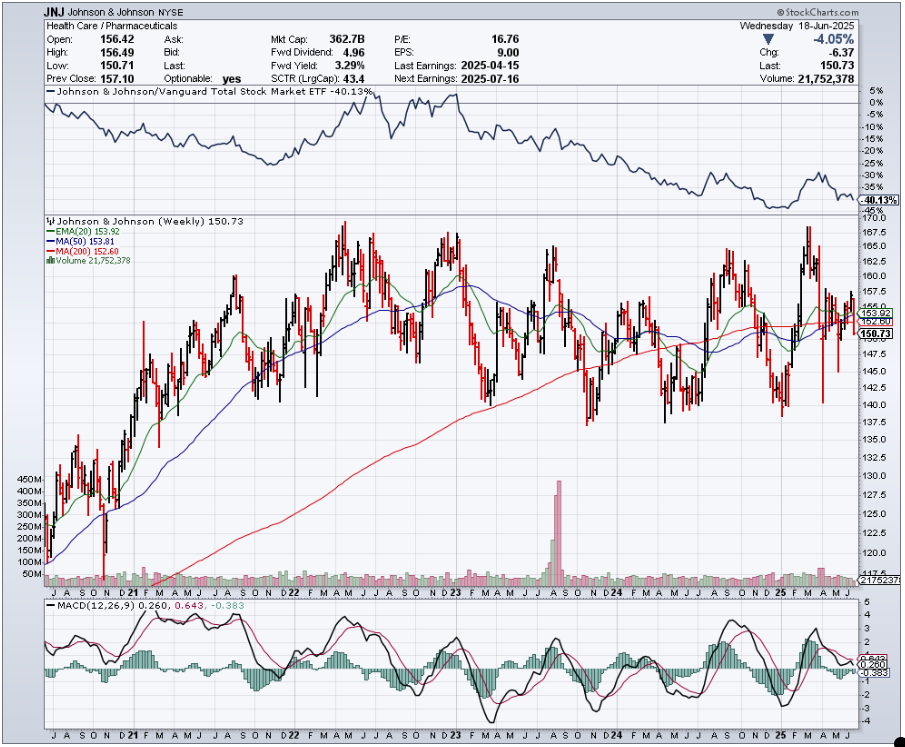Click the NYSE exchange label

point(170,13)
